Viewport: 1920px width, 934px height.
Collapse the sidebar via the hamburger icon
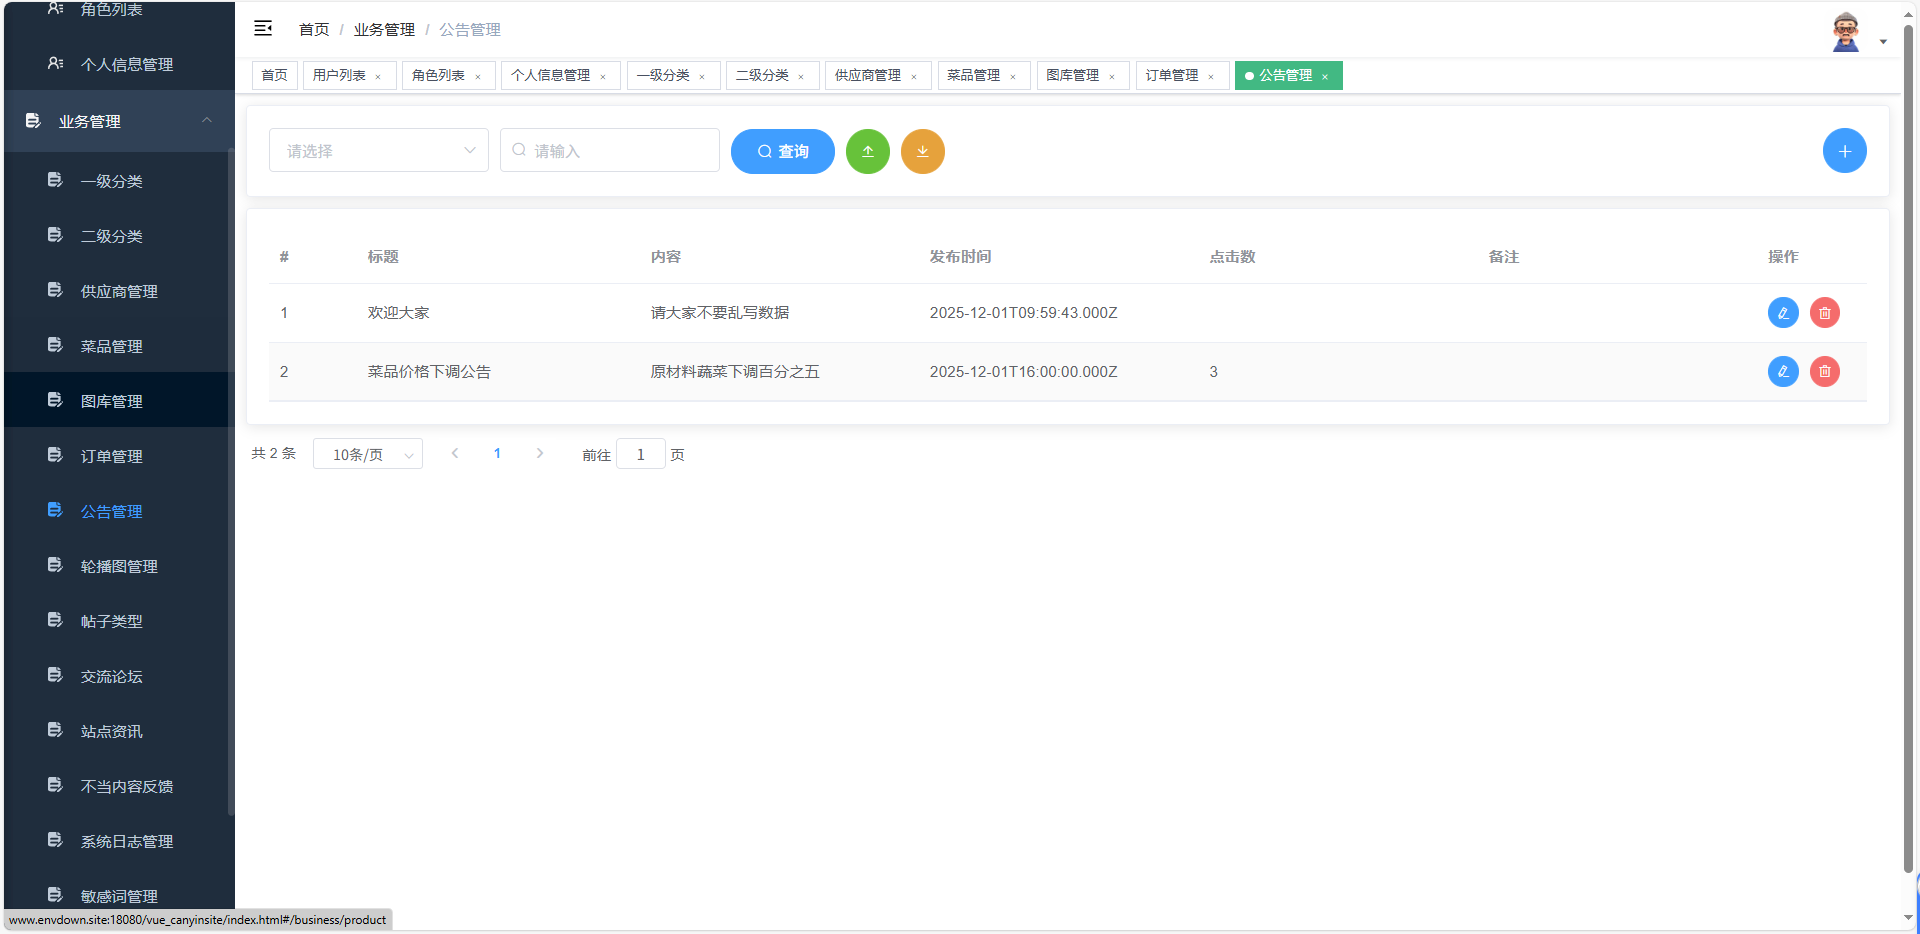point(263,28)
